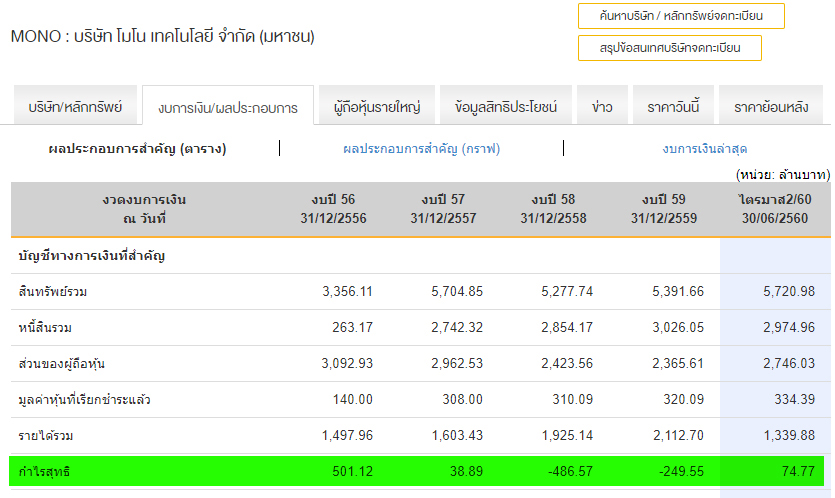The image size is (835, 498).
Task: Open the งบการเงินล่าสุด link
Action: point(705,149)
